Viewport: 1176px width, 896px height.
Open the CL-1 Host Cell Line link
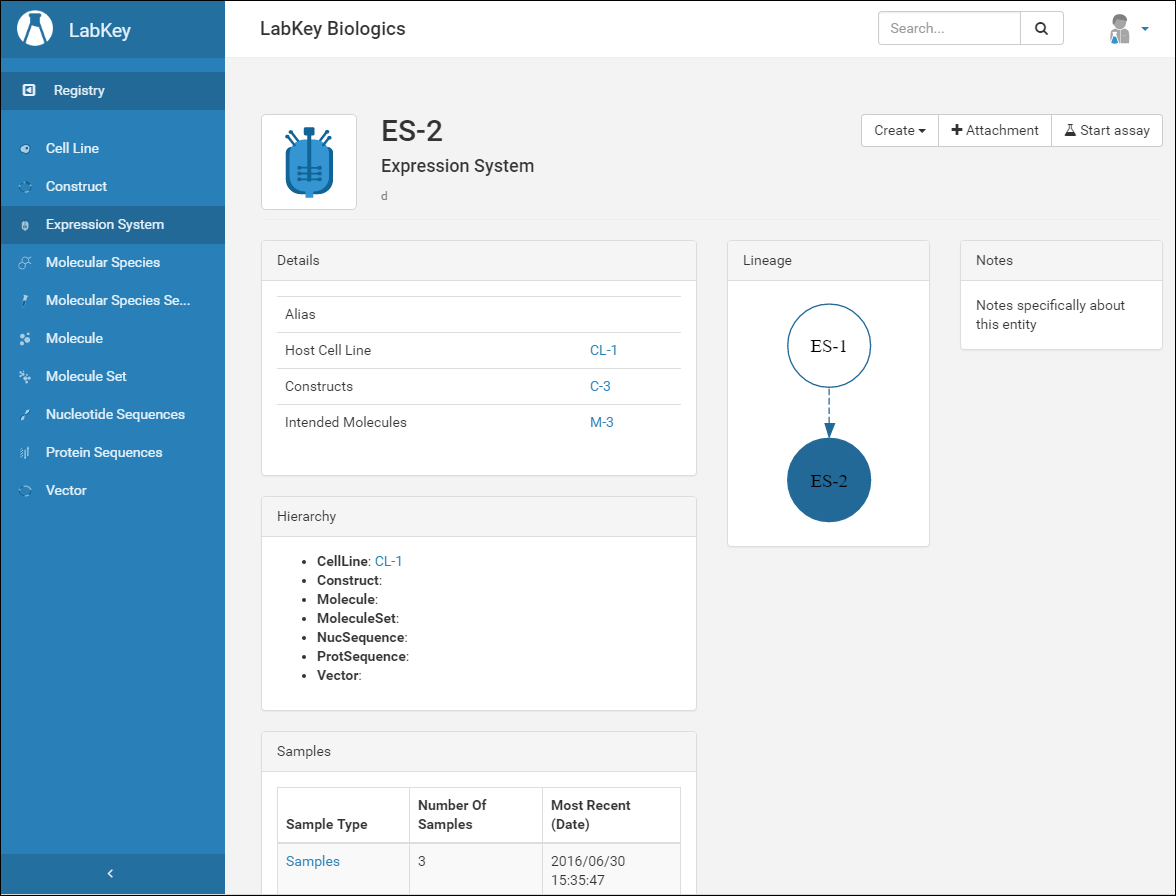coord(603,350)
